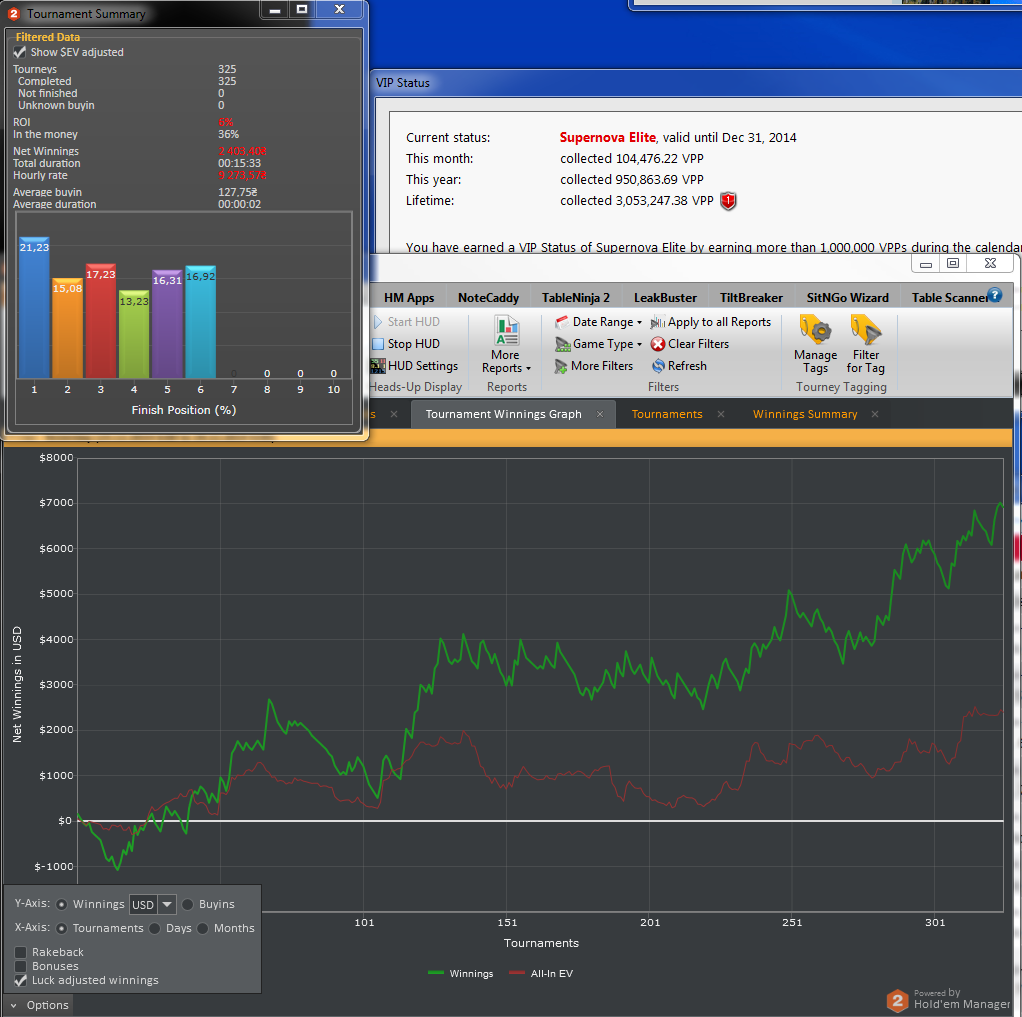
Task: Open the TiltBreaker menu
Action: [751, 298]
